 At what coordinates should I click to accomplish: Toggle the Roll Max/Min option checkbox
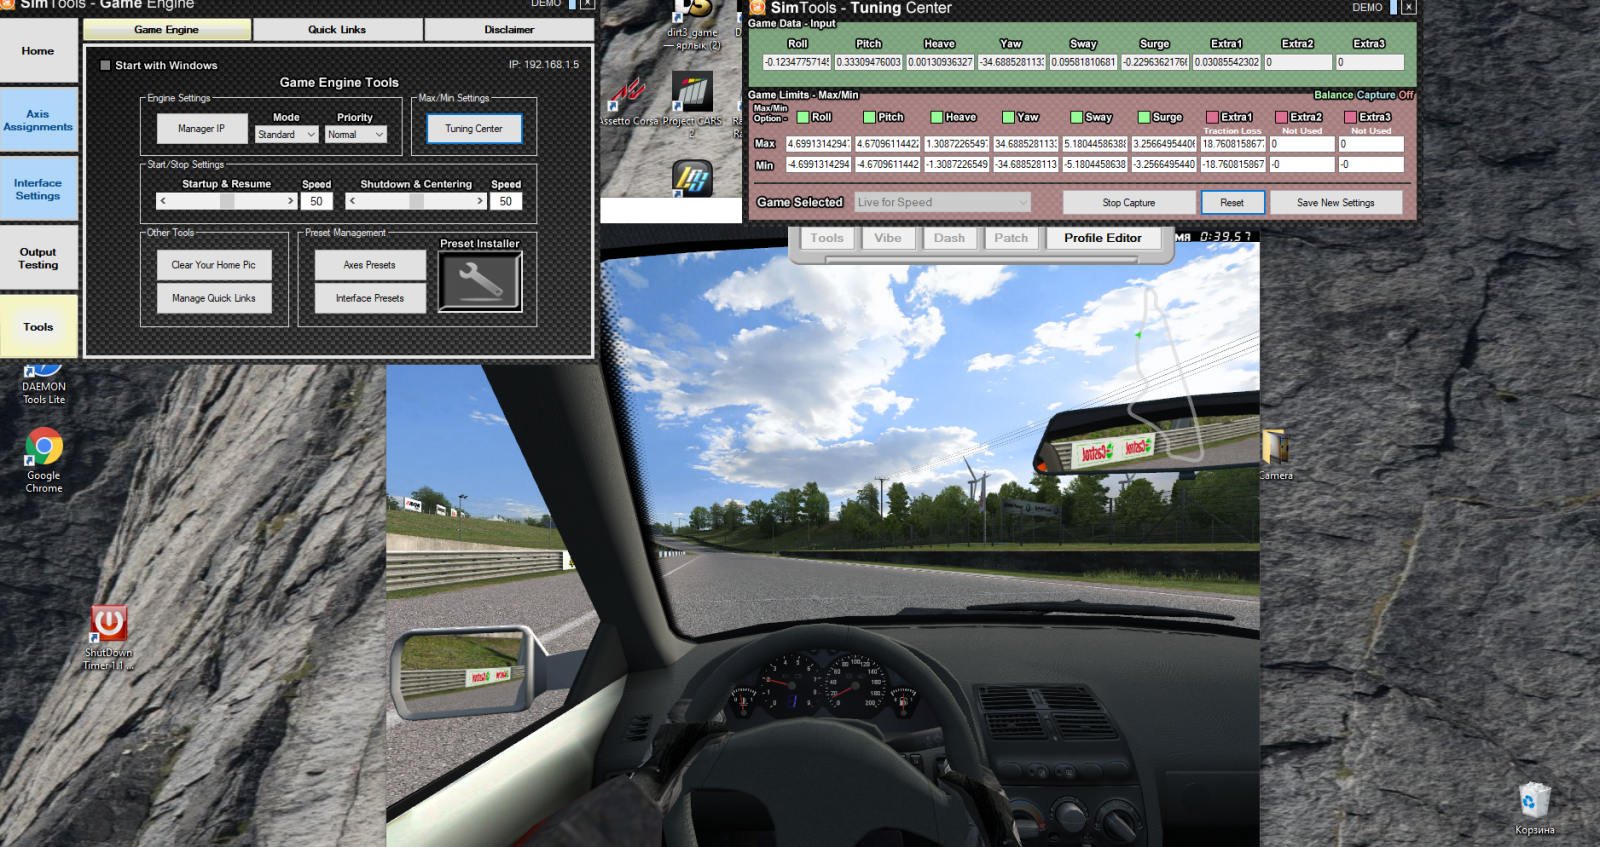pyautogui.click(x=803, y=117)
